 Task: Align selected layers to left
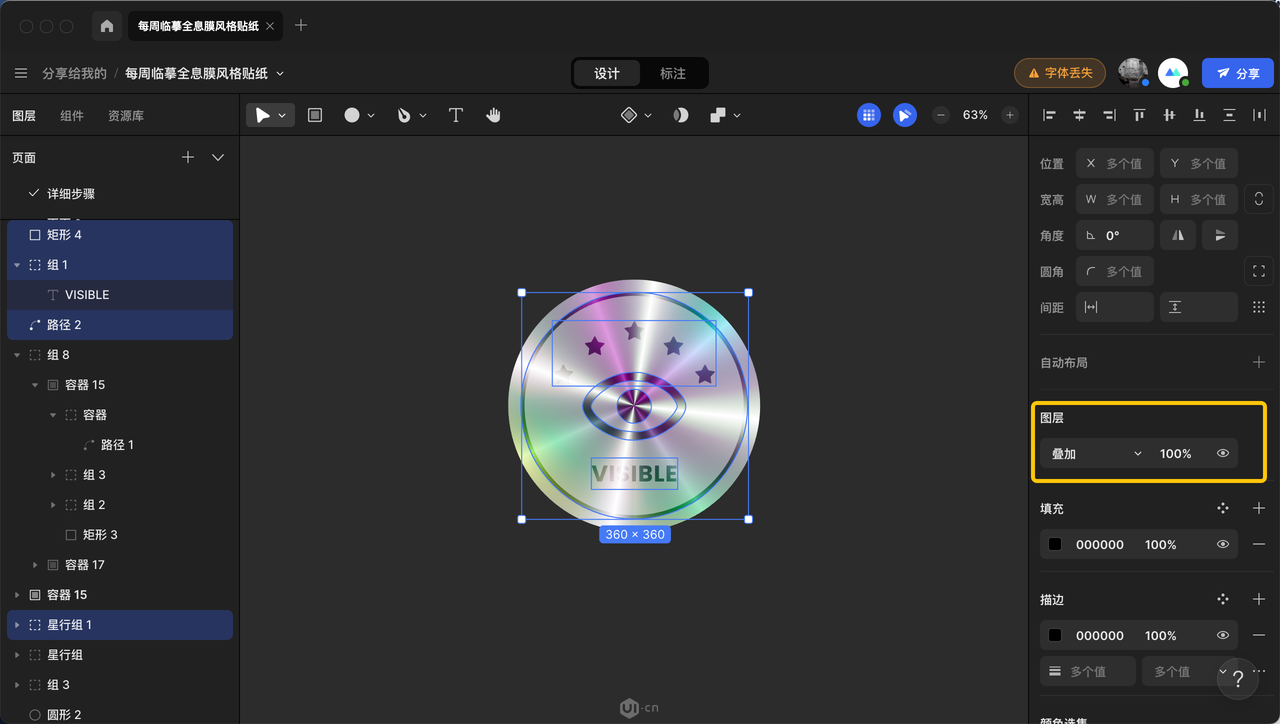tap(1049, 115)
